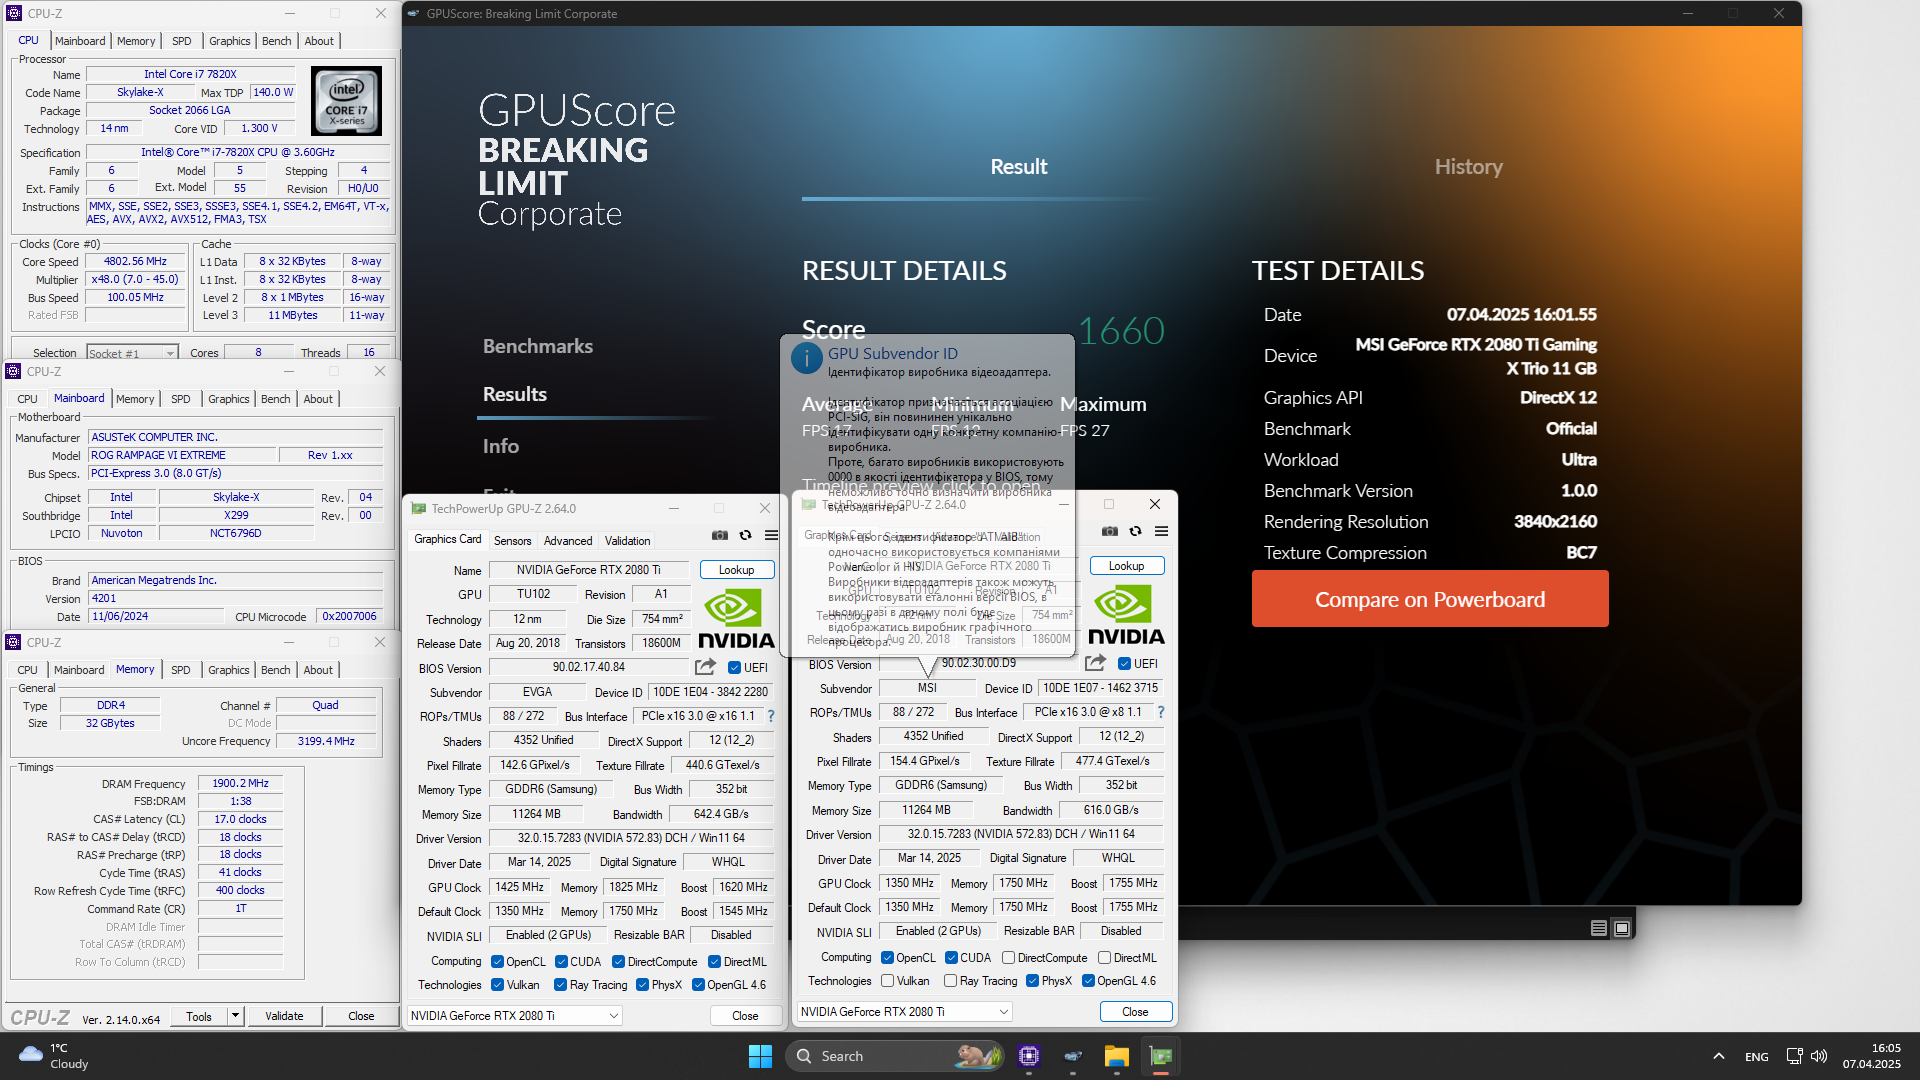The height and width of the screenshot is (1080, 1920).
Task: Switch to Advanced tab in left GPU-Z
Action: (x=568, y=541)
